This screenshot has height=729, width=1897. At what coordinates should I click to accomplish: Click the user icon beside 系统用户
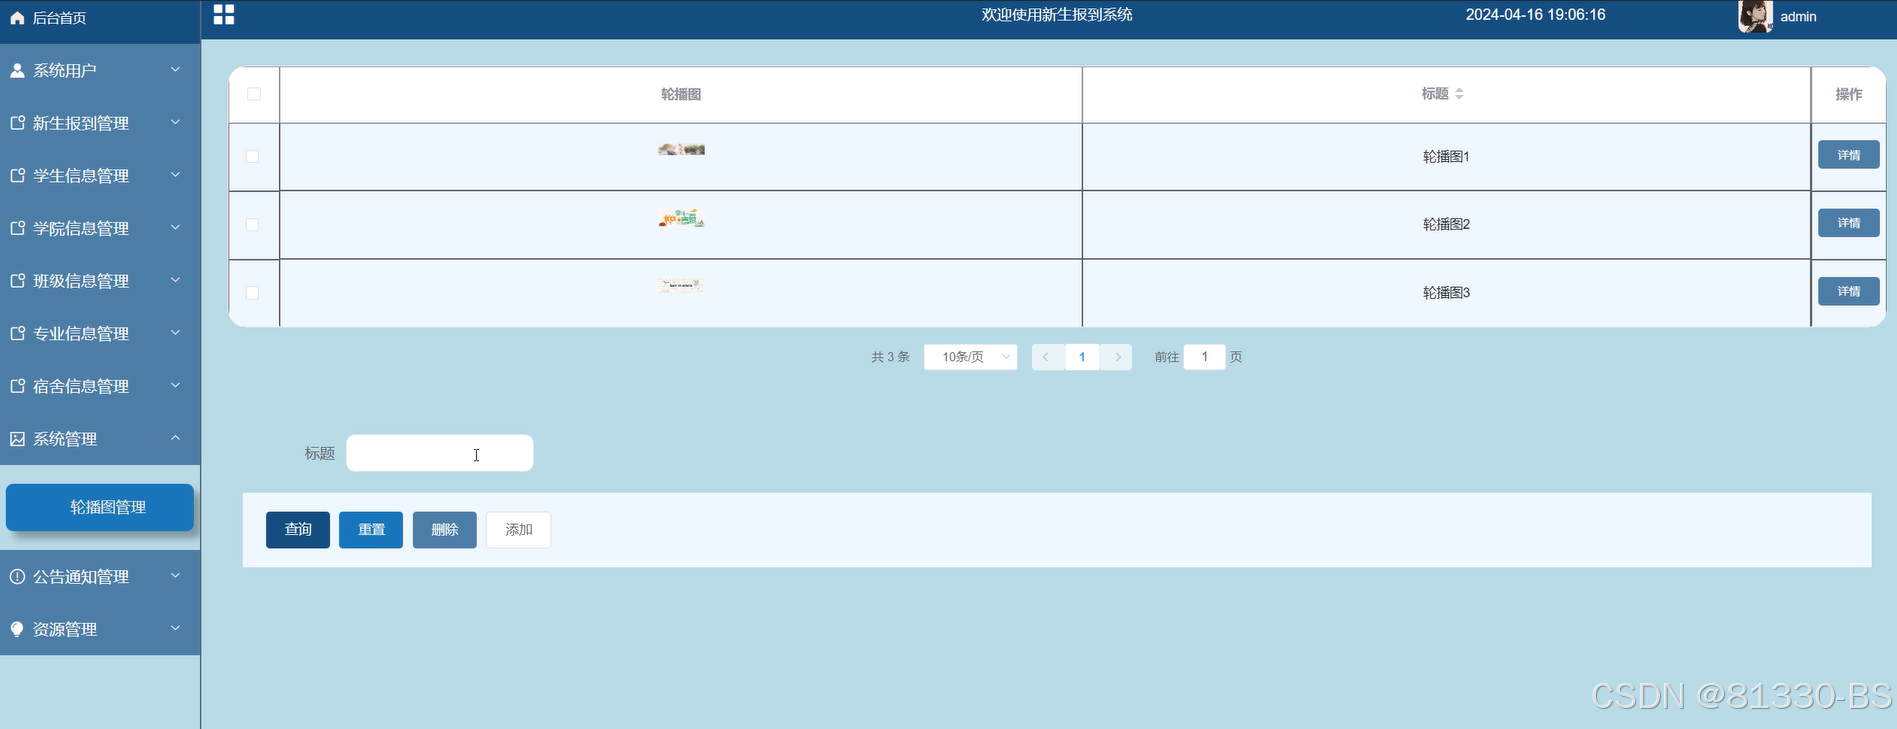tap(17, 70)
